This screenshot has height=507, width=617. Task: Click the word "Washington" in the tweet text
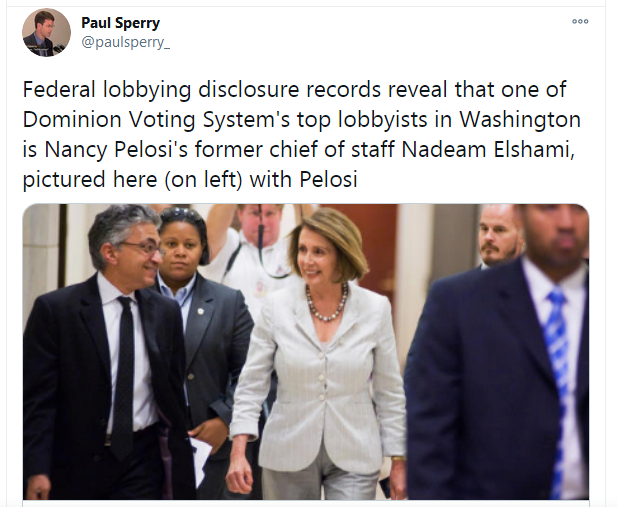pyautogui.click(x=520, y=119)
